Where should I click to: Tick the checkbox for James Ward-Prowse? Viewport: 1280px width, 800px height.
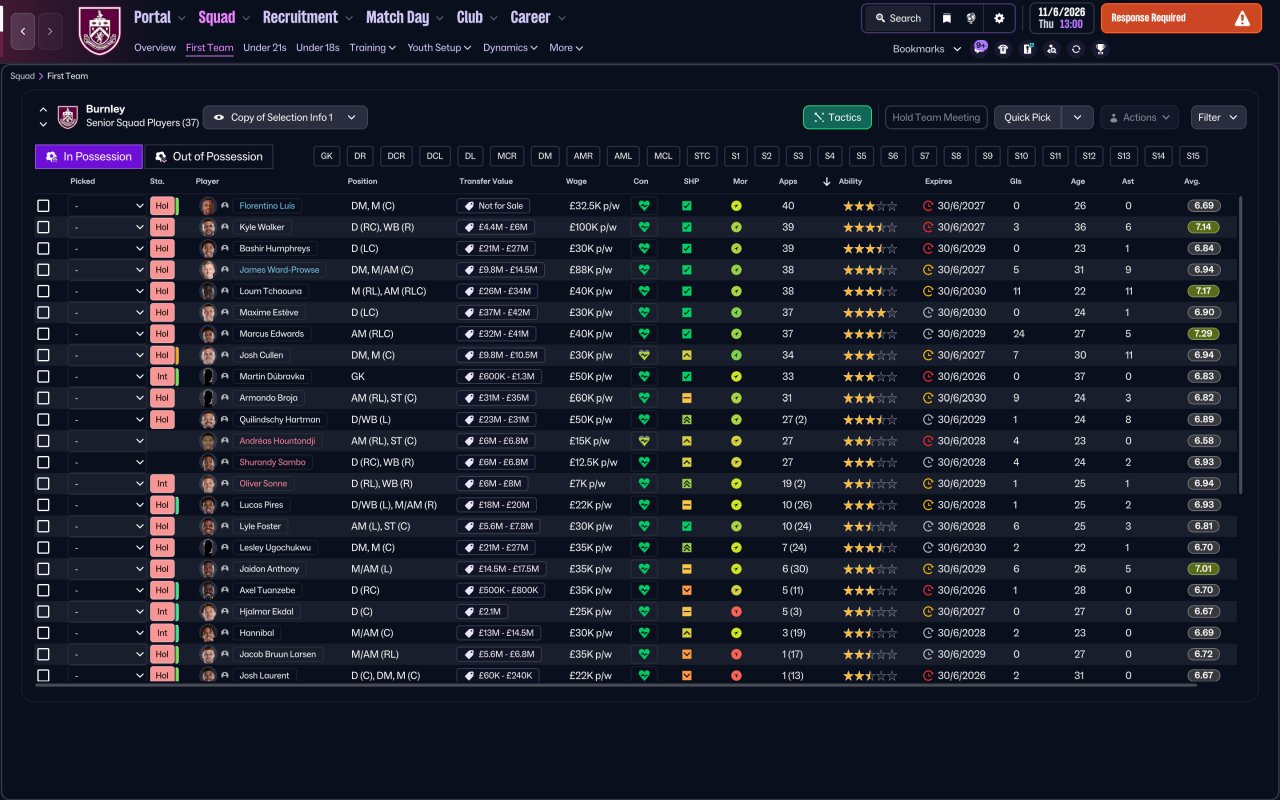coord(43,270)
